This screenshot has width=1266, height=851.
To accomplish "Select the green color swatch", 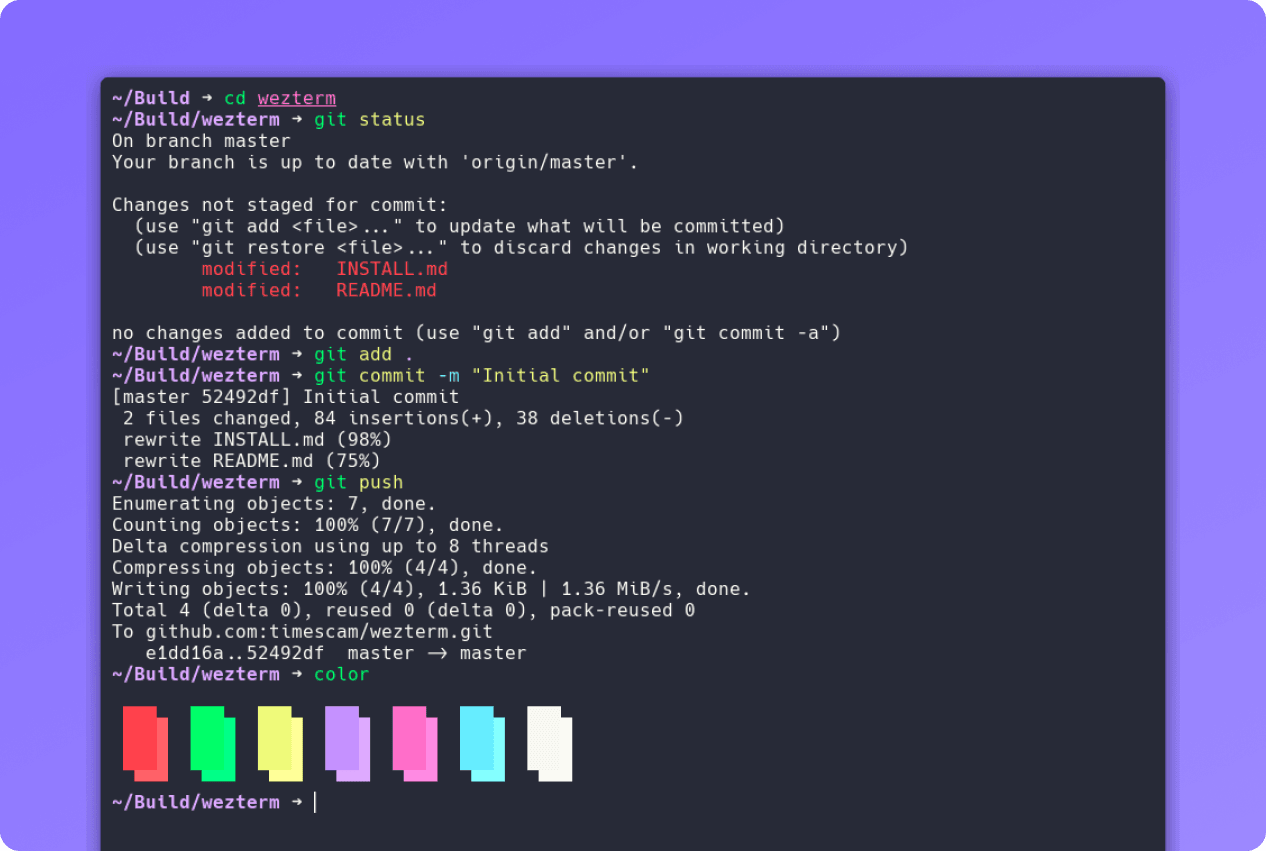I will [x=211, y=743].
